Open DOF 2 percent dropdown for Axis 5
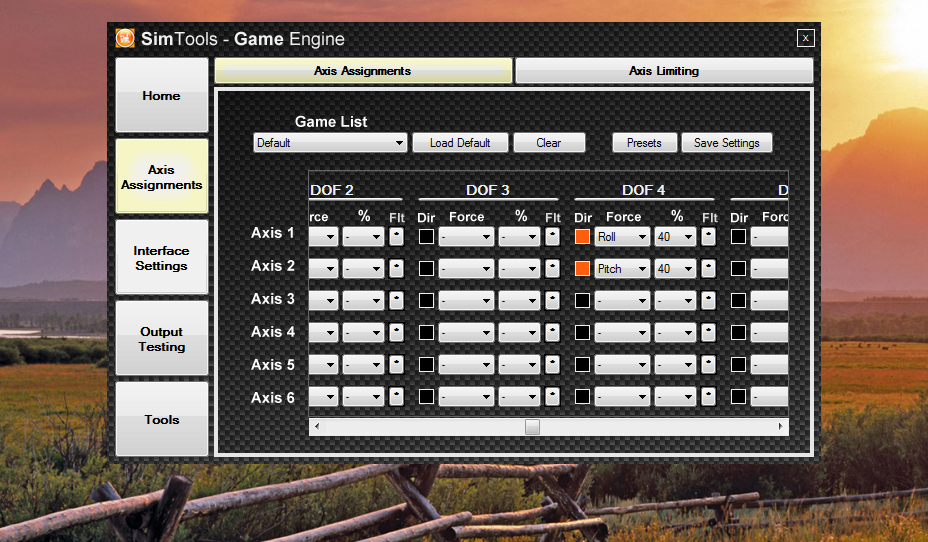Viewport: 928px width, 542px height. (363, 364)
